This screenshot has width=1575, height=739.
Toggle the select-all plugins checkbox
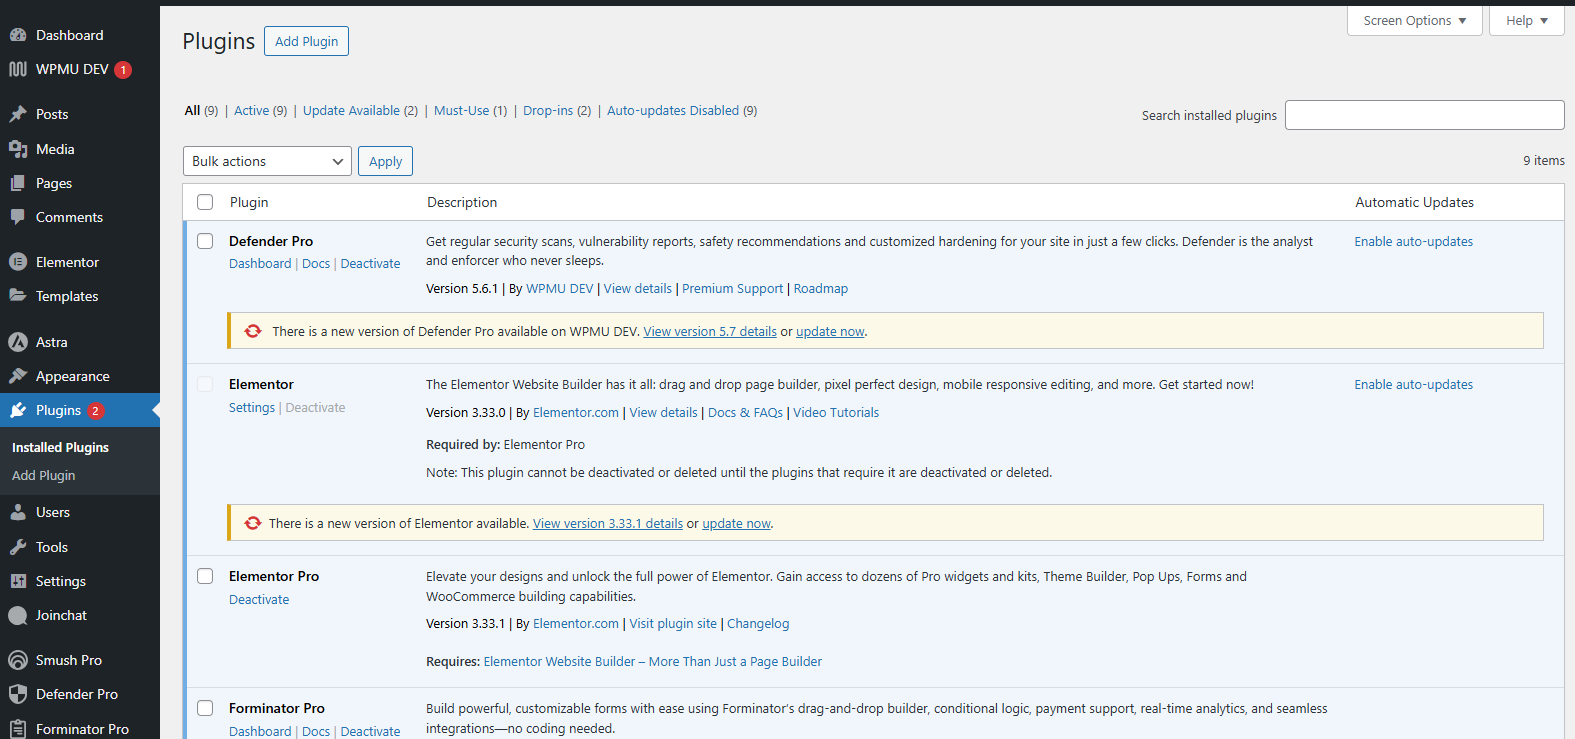point(205,202)
